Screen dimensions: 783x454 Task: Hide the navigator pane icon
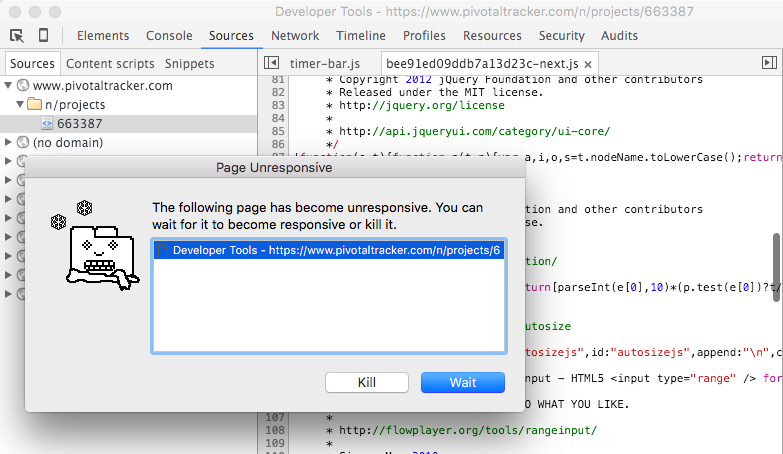(271, 63)
